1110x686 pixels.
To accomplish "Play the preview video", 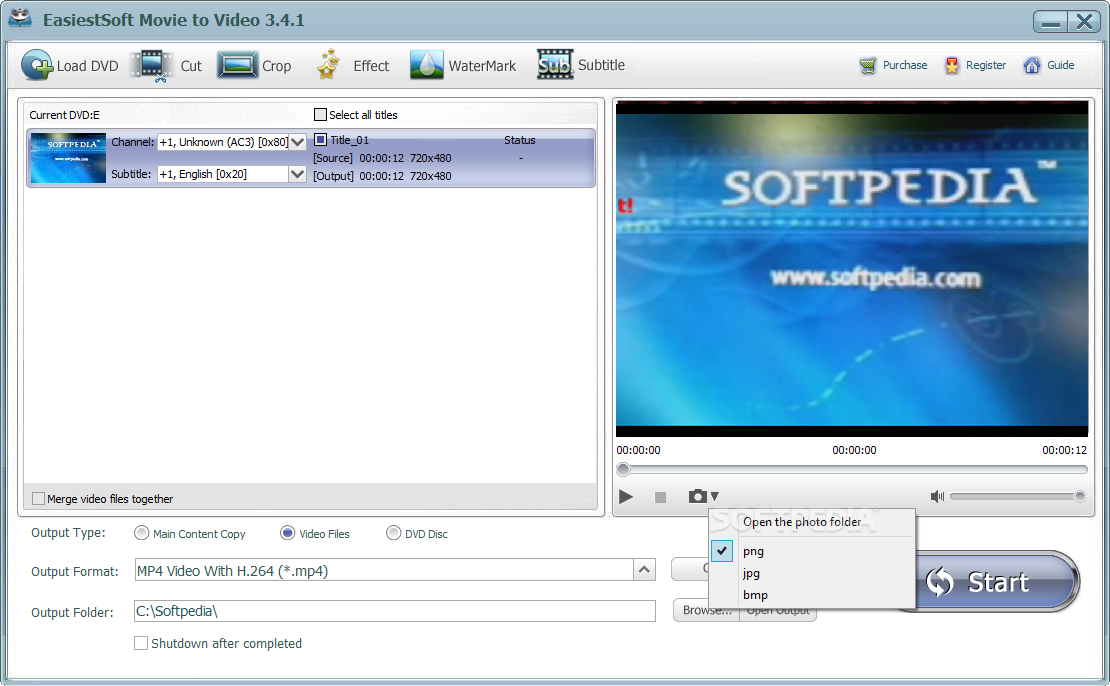I will [626, 497].
